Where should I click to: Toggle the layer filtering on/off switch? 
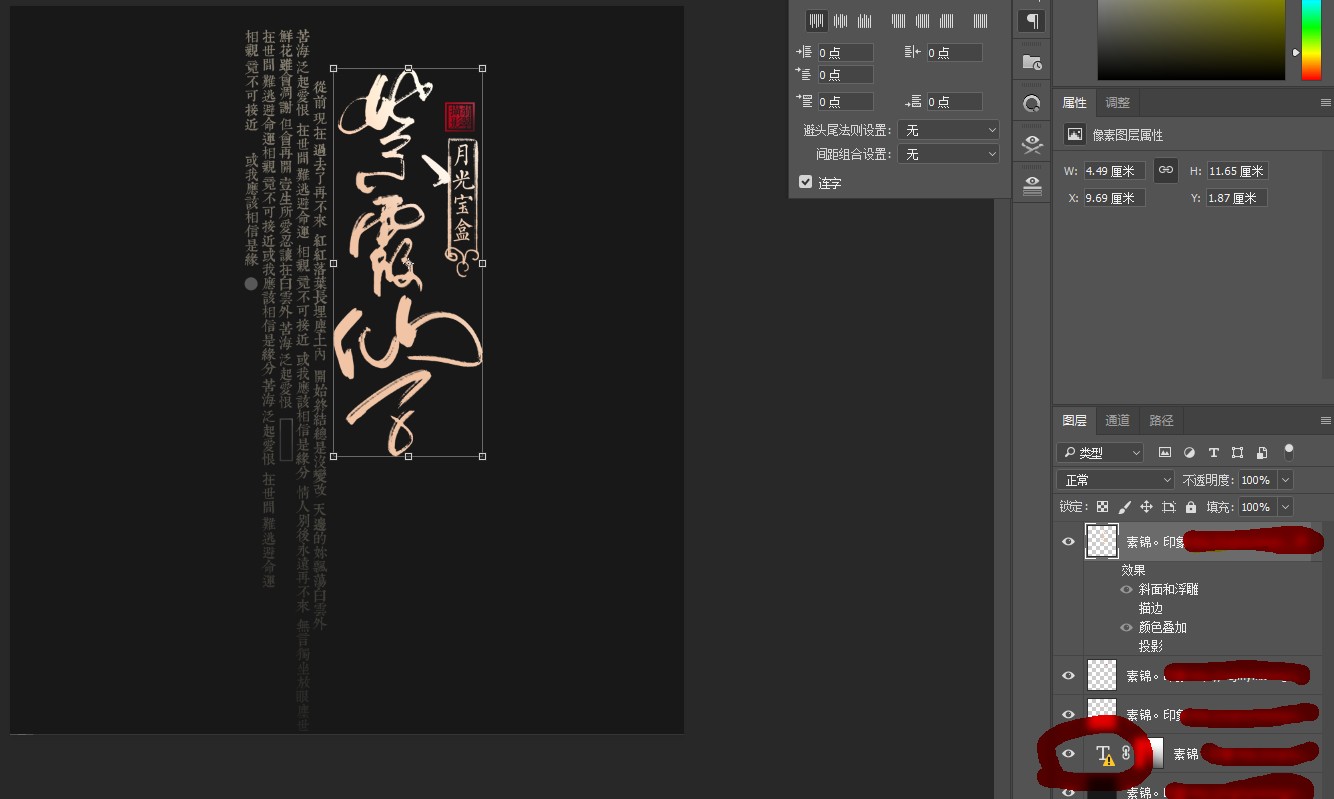tap(1289, 452)
